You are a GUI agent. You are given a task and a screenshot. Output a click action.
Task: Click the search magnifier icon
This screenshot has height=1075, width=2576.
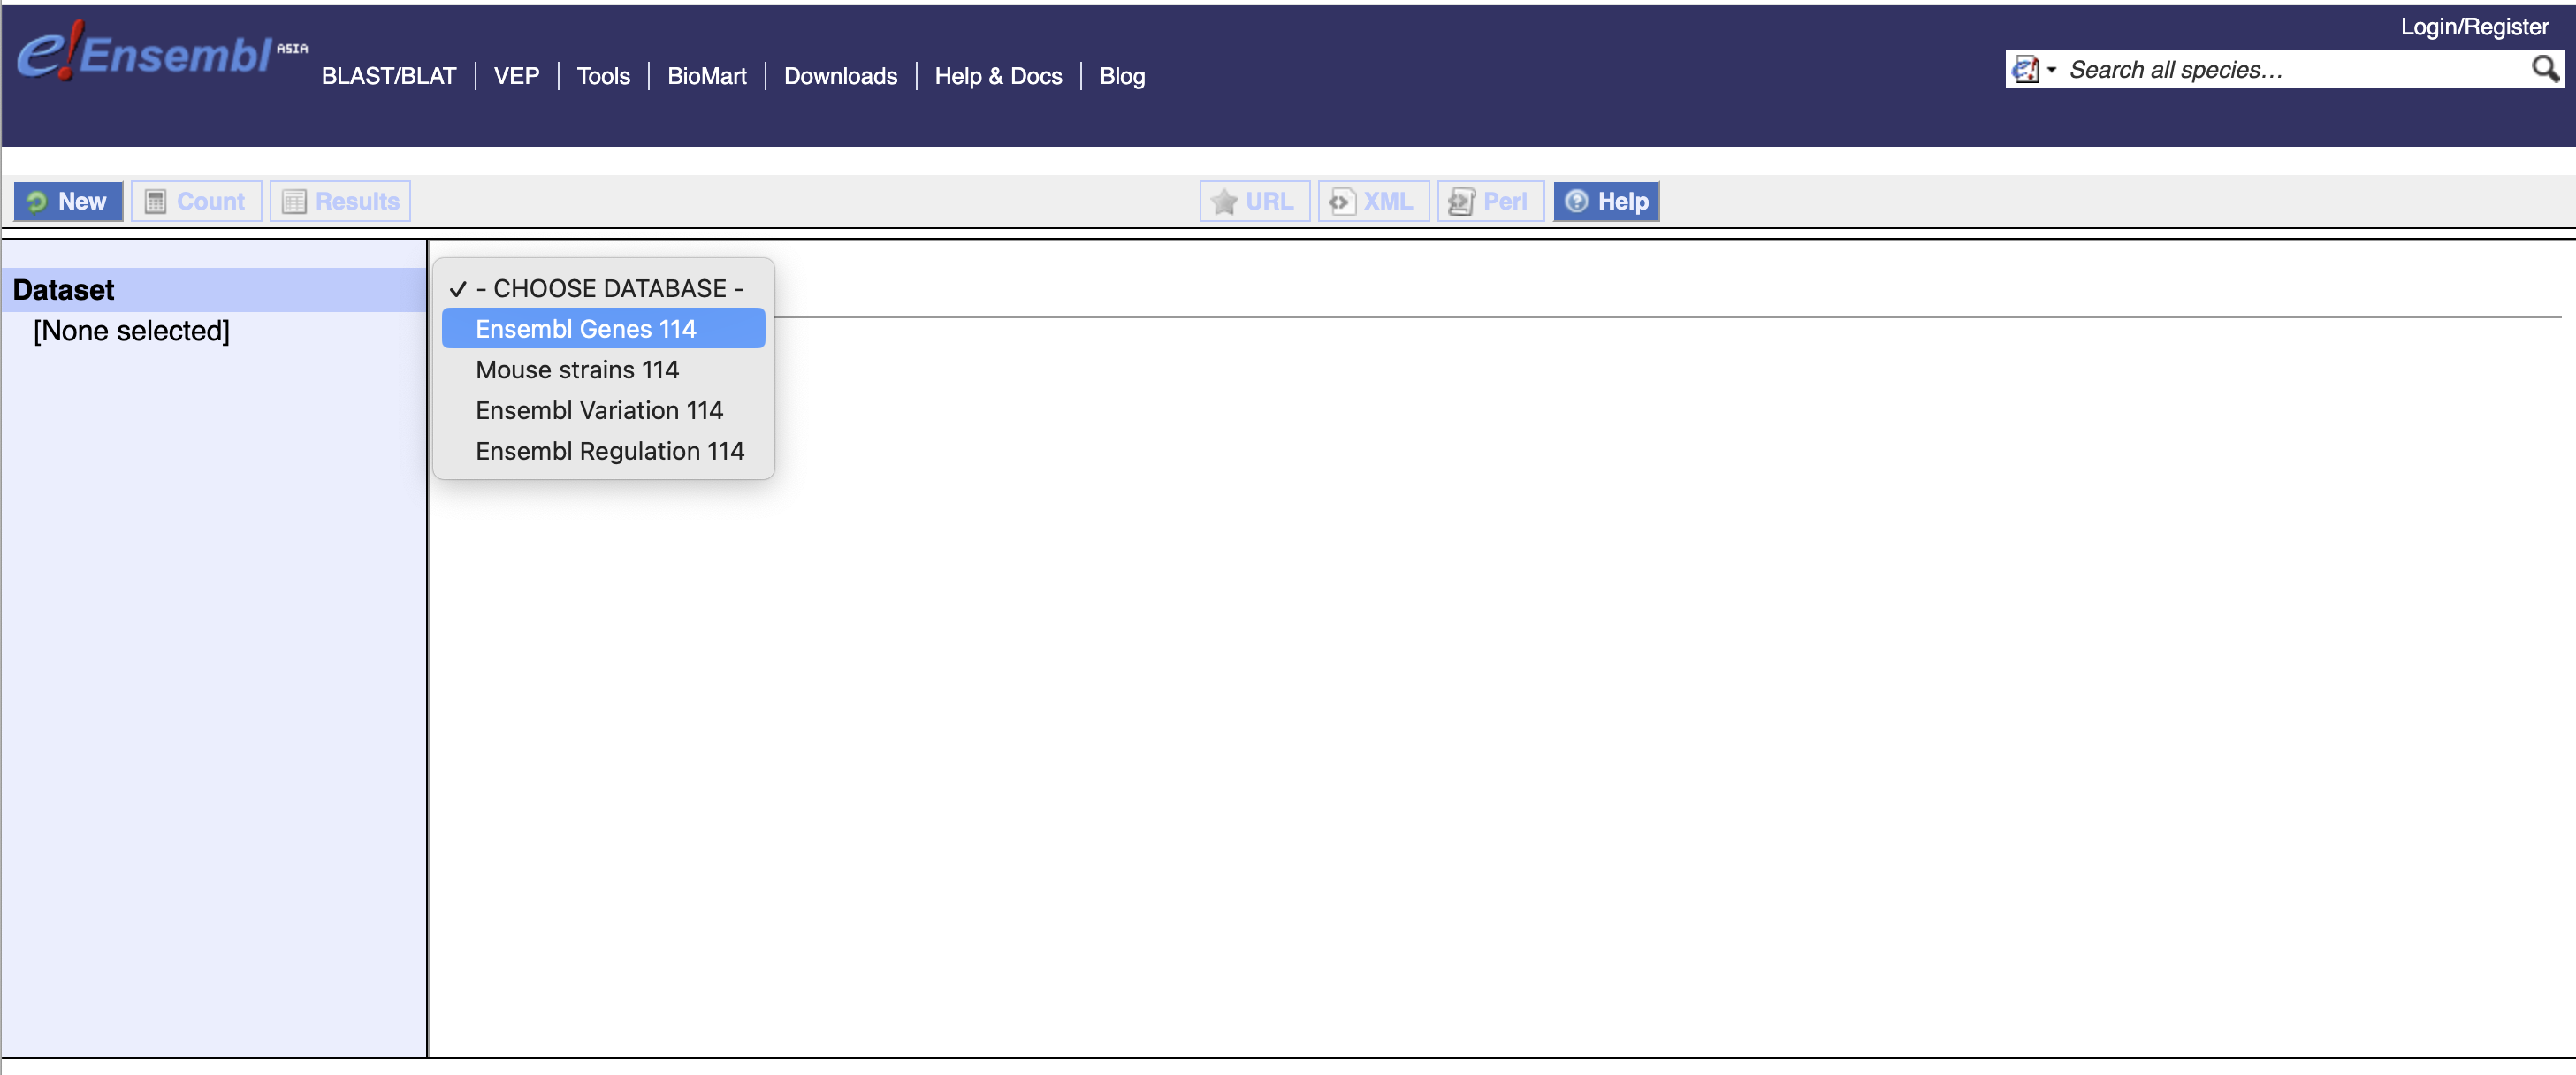(2544, 68)
